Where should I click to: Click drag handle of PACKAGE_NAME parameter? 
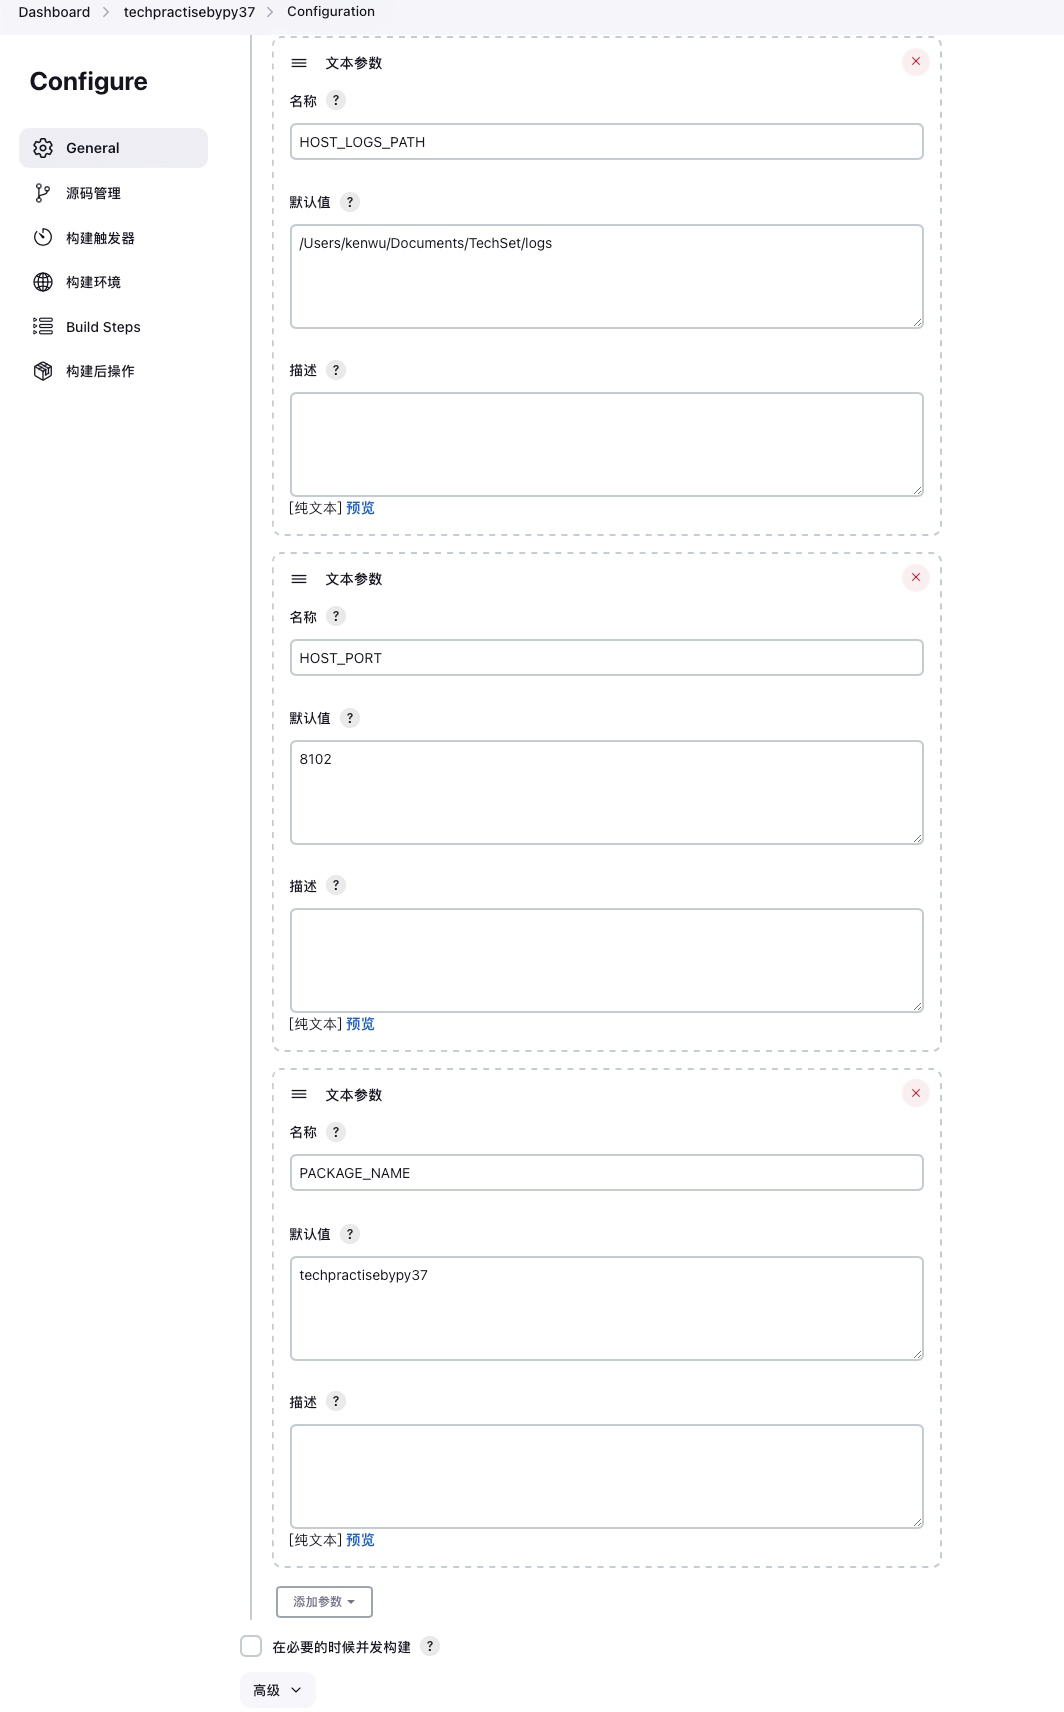point(299,1095)
